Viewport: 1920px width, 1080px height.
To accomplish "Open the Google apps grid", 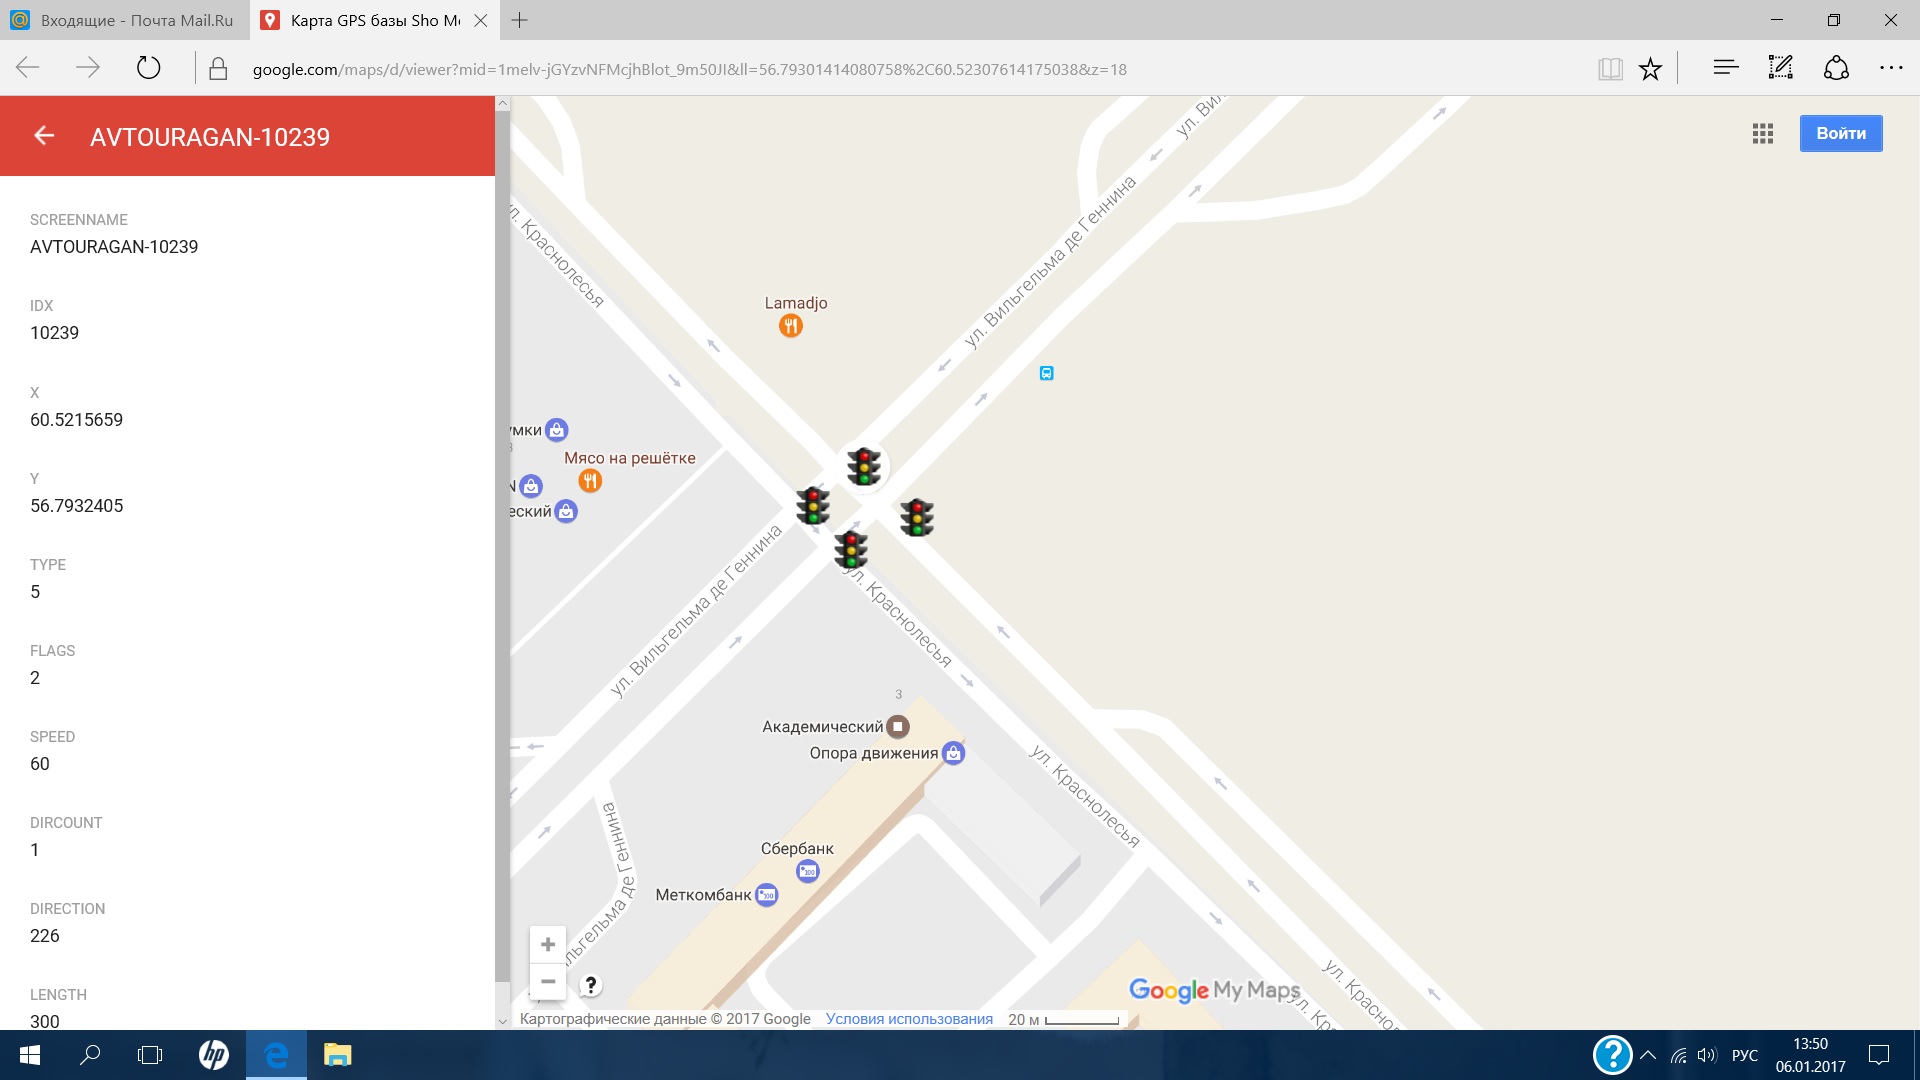I will 1762,134.
